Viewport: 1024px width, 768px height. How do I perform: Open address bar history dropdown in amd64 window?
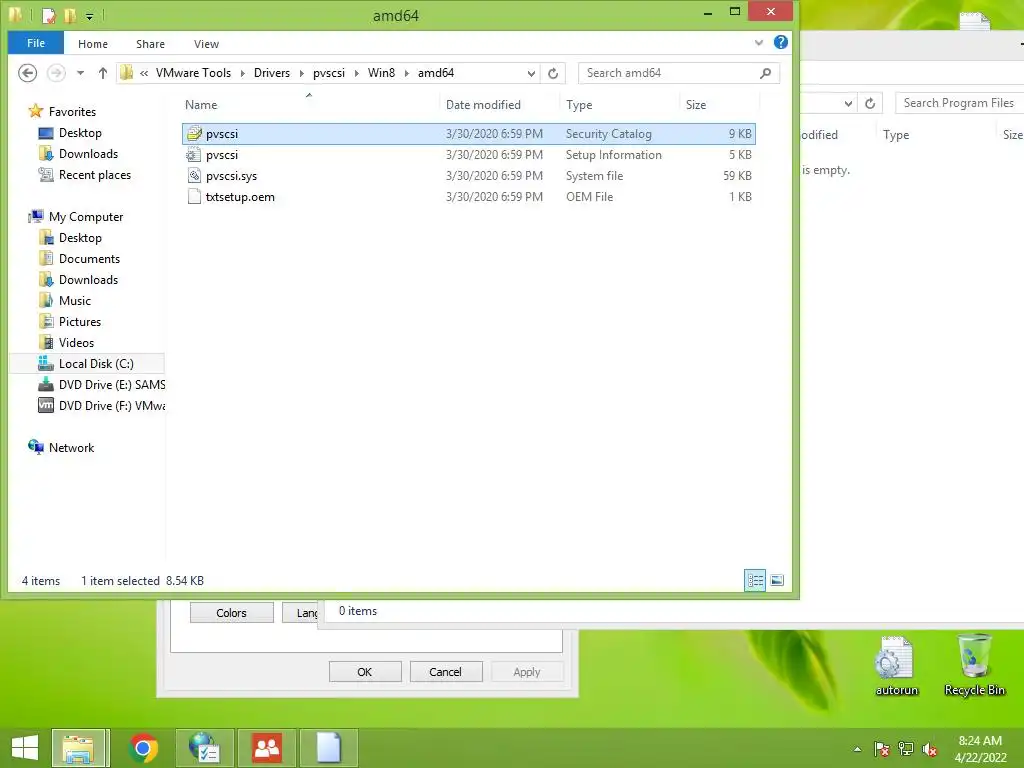[x=532, y=73]
